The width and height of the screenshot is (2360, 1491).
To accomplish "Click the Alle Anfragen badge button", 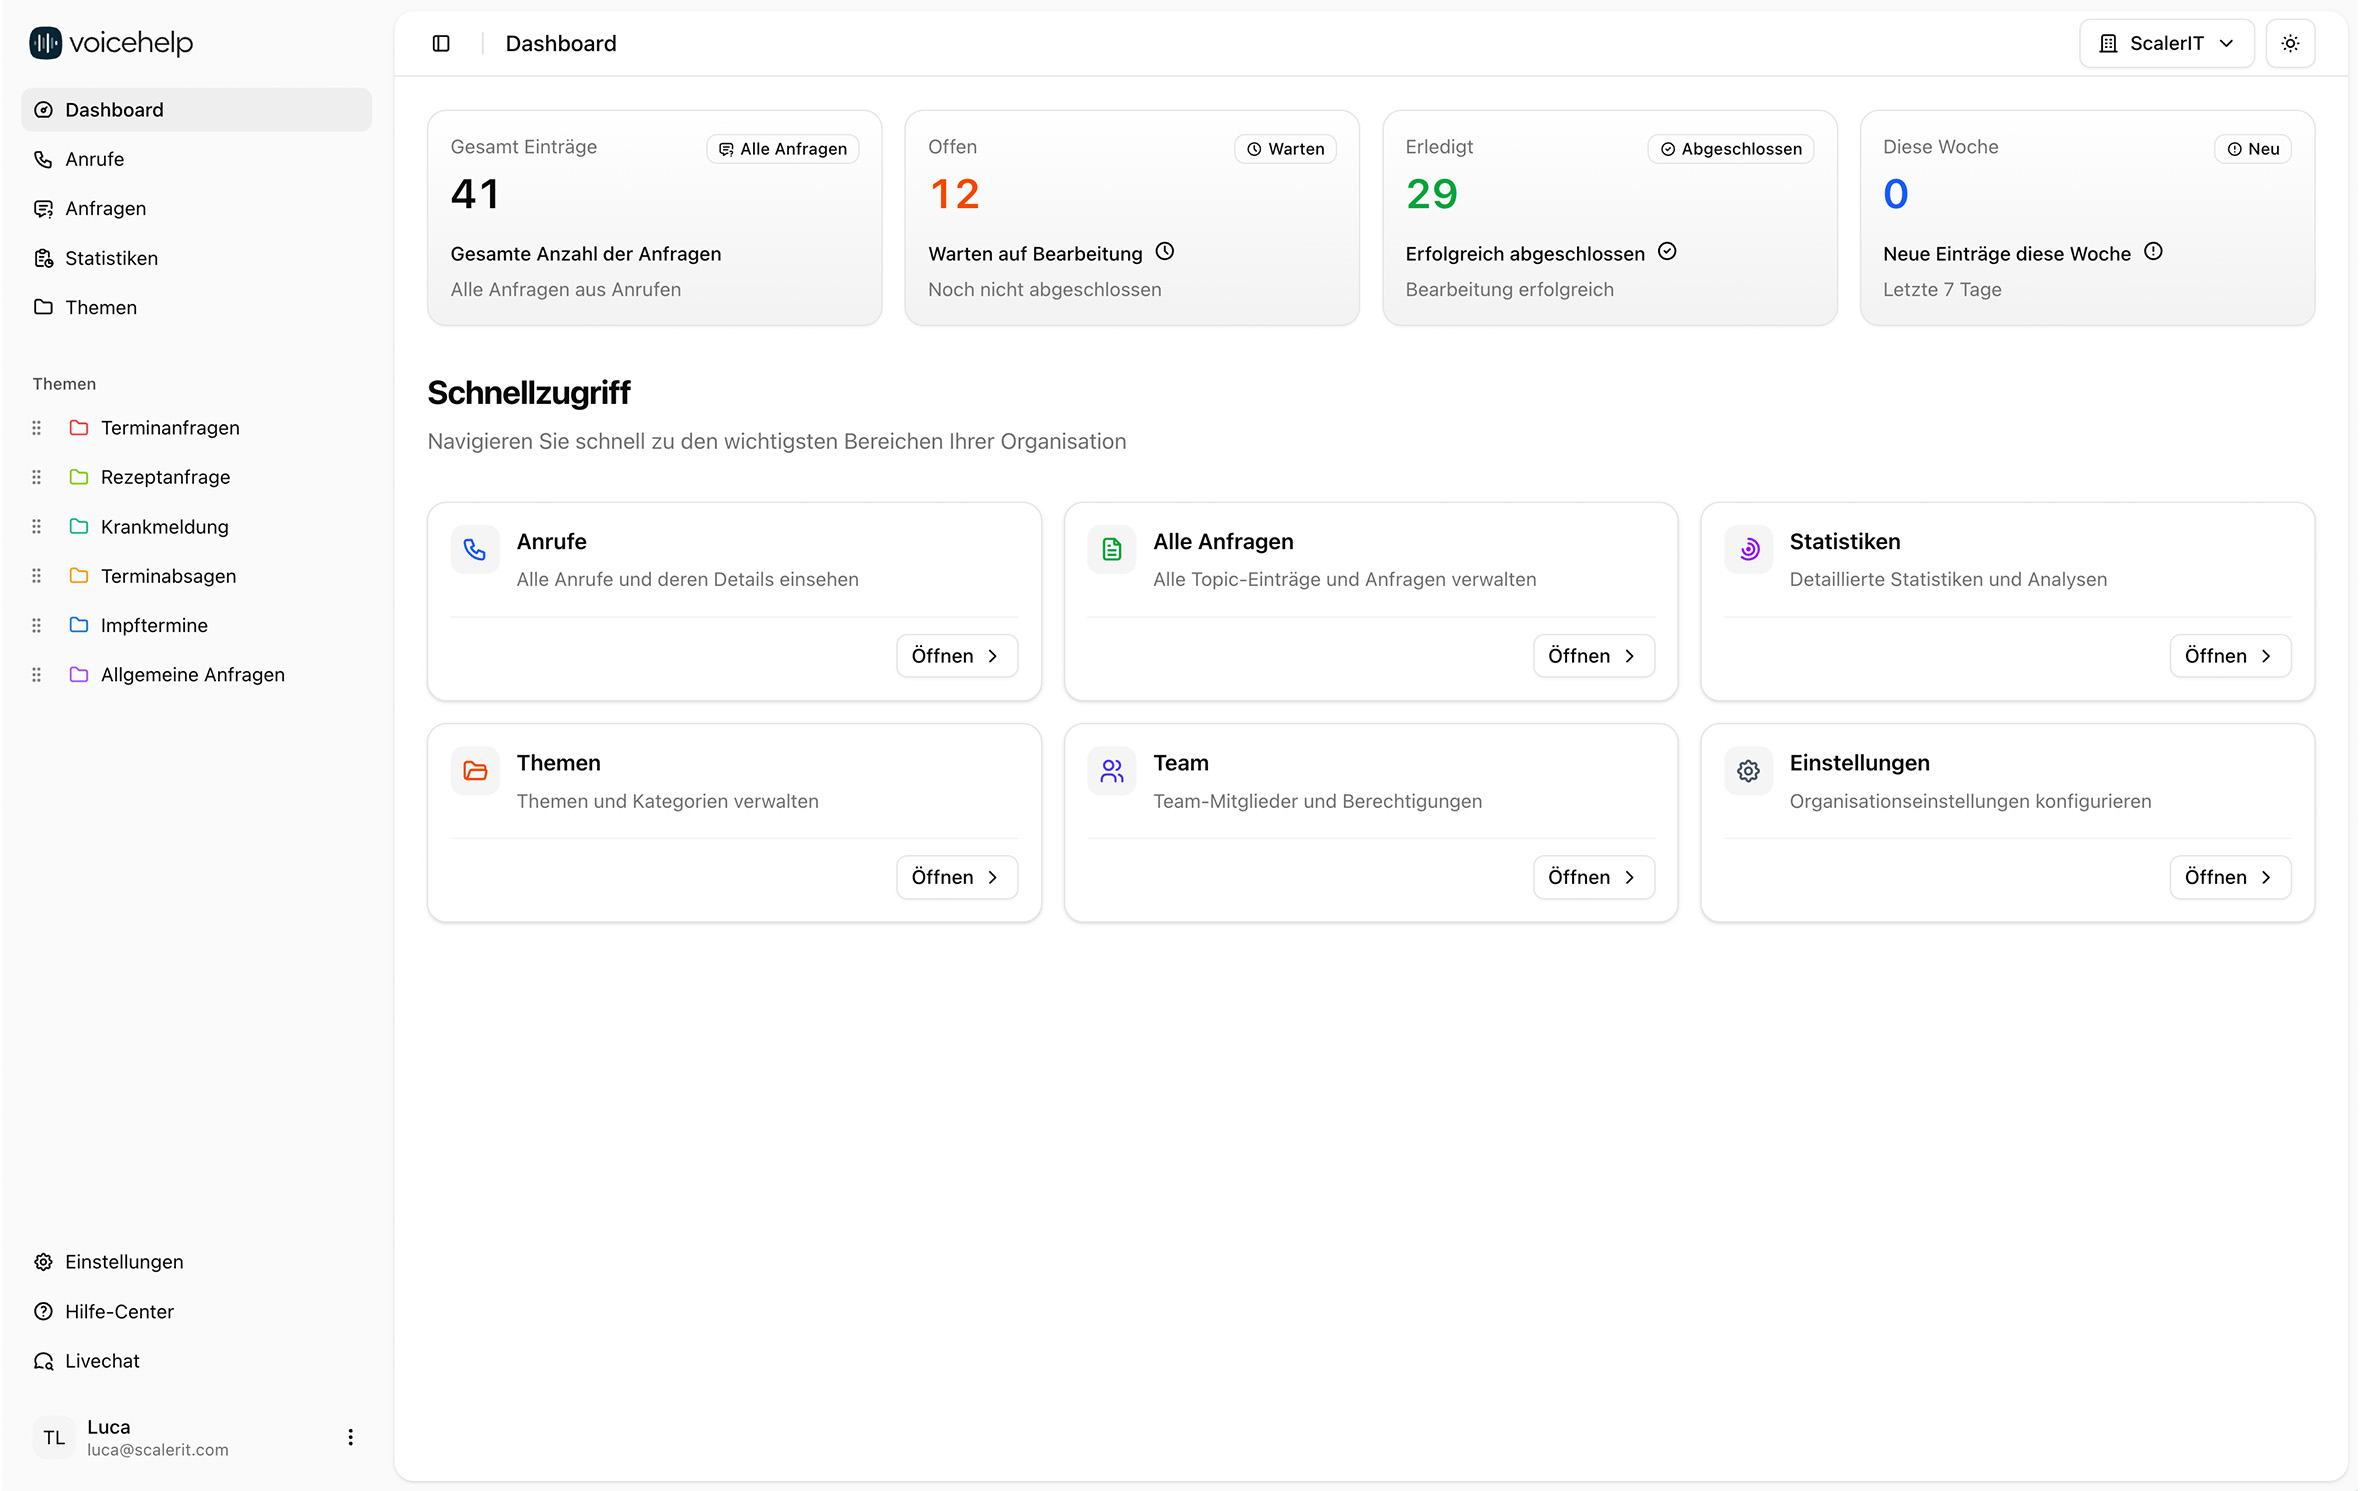I will click(782, 149).
